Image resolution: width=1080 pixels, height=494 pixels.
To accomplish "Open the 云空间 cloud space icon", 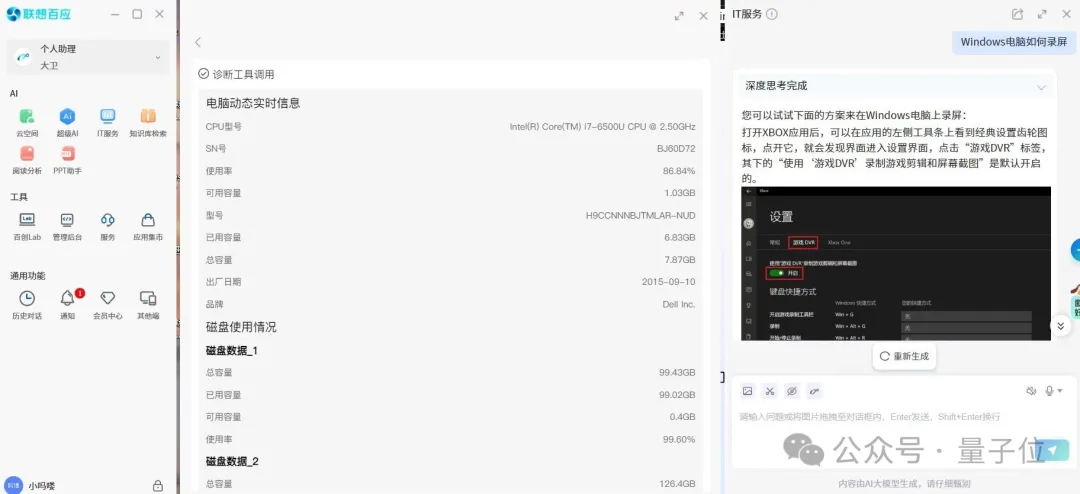I will 27,117.
